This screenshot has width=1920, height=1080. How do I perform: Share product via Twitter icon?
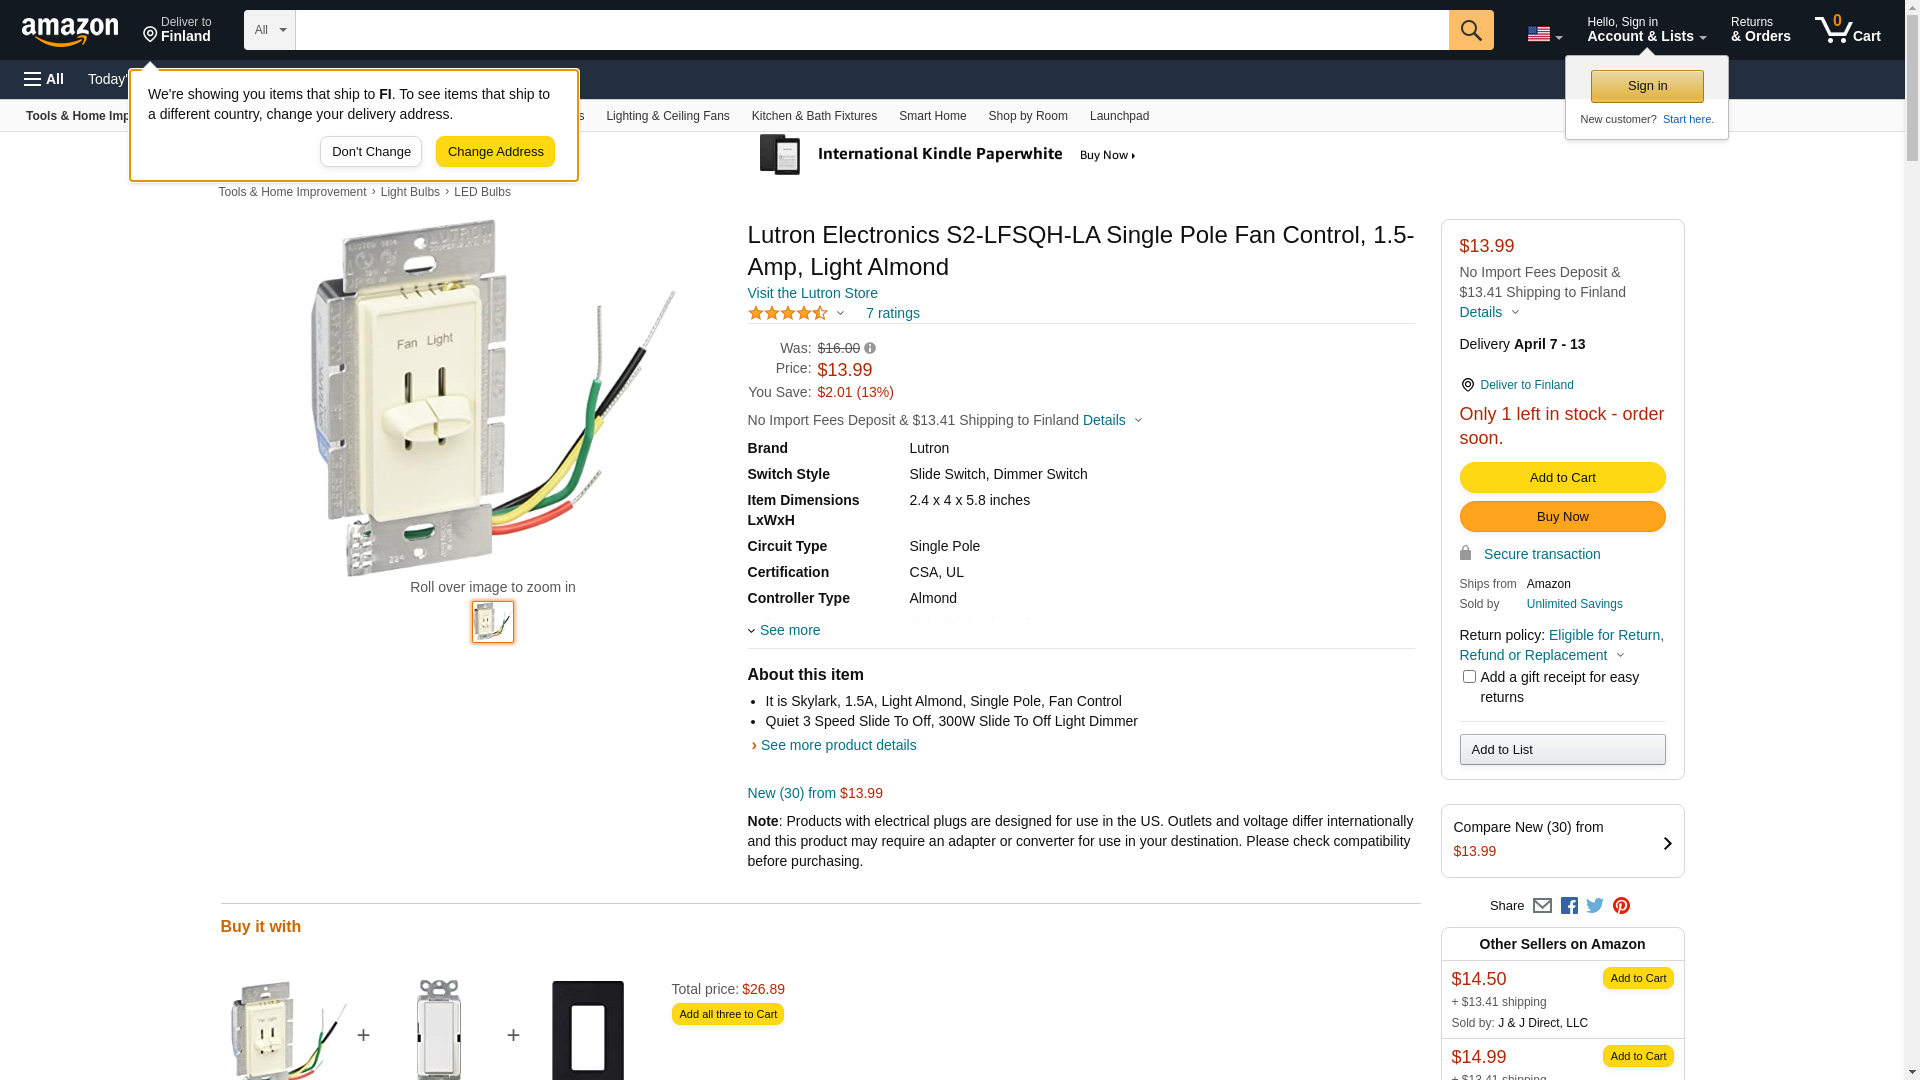click(x=1595, y=906)
